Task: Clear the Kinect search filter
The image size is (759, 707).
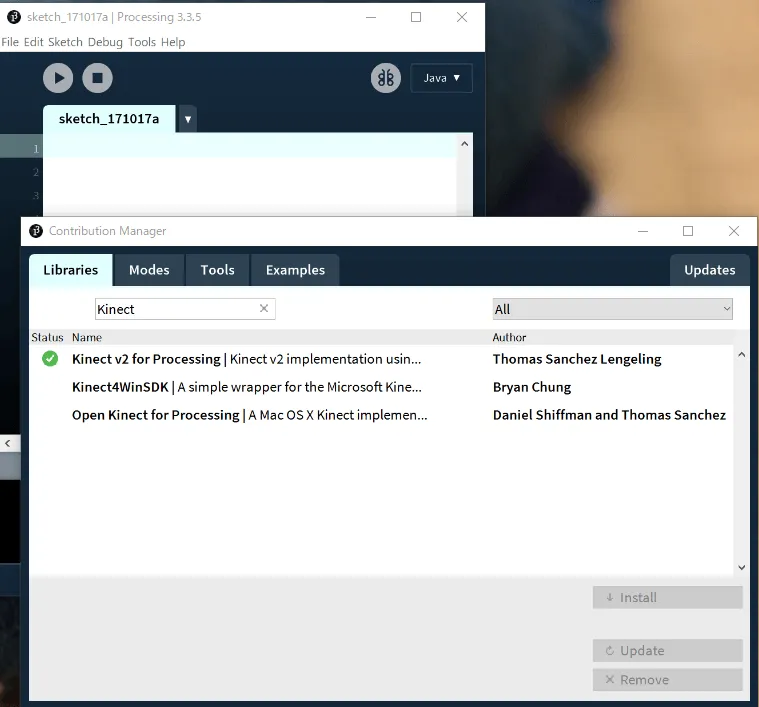Action: 264,309
